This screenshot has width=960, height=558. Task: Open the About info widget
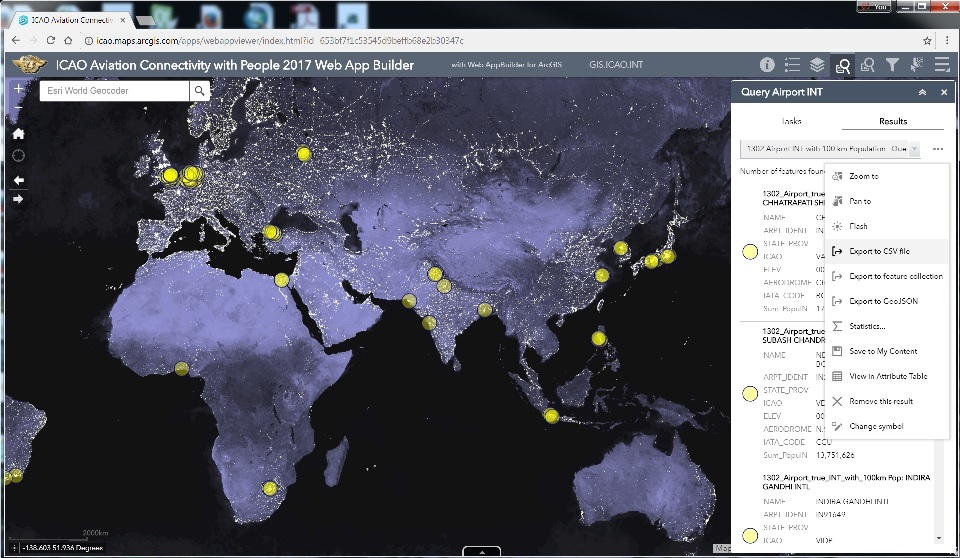coord(767,65)
